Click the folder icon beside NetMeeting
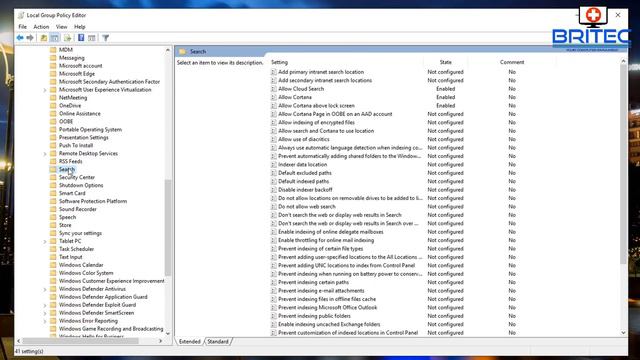640x360 pixels. tap(53, 98)
